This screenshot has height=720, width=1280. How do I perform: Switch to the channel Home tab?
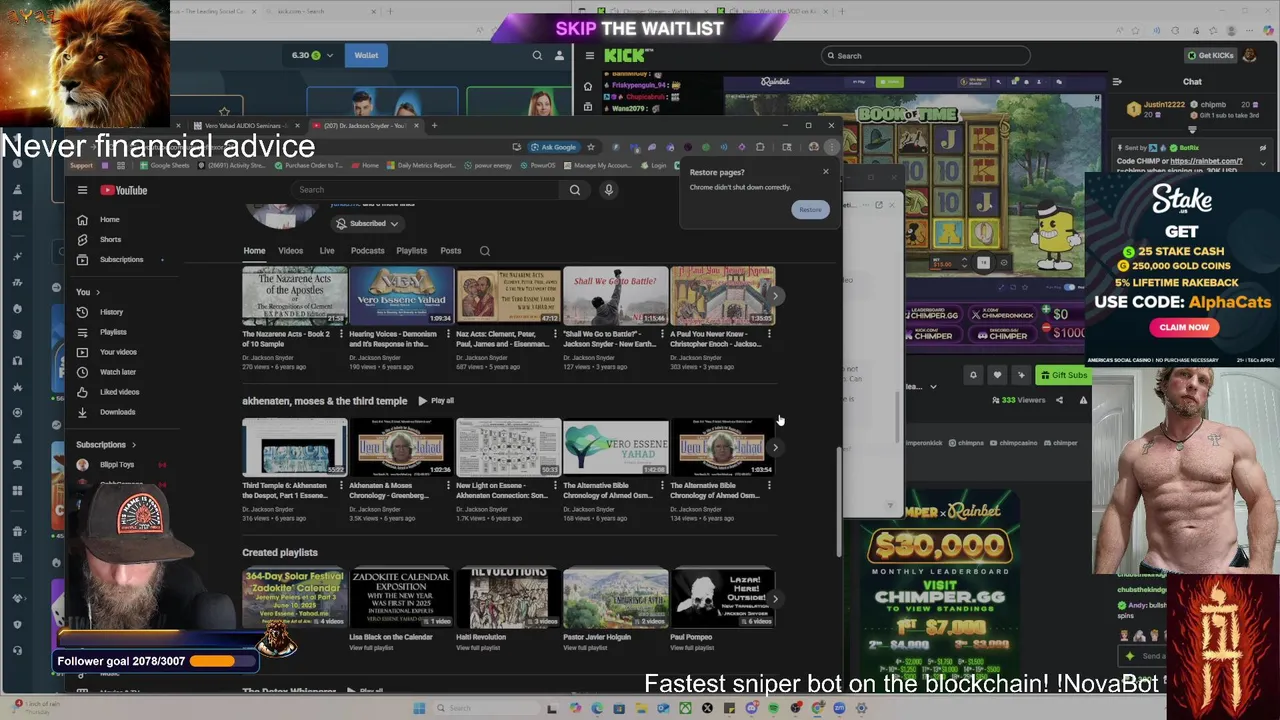(254, 251)
